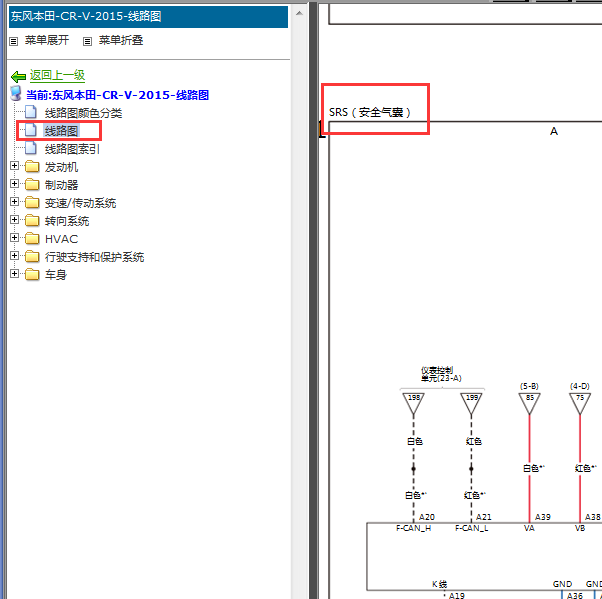
Task: Expand the 行驶支持和保护系统 folder node
Action: pyautogui.click(x=14, y=256)
